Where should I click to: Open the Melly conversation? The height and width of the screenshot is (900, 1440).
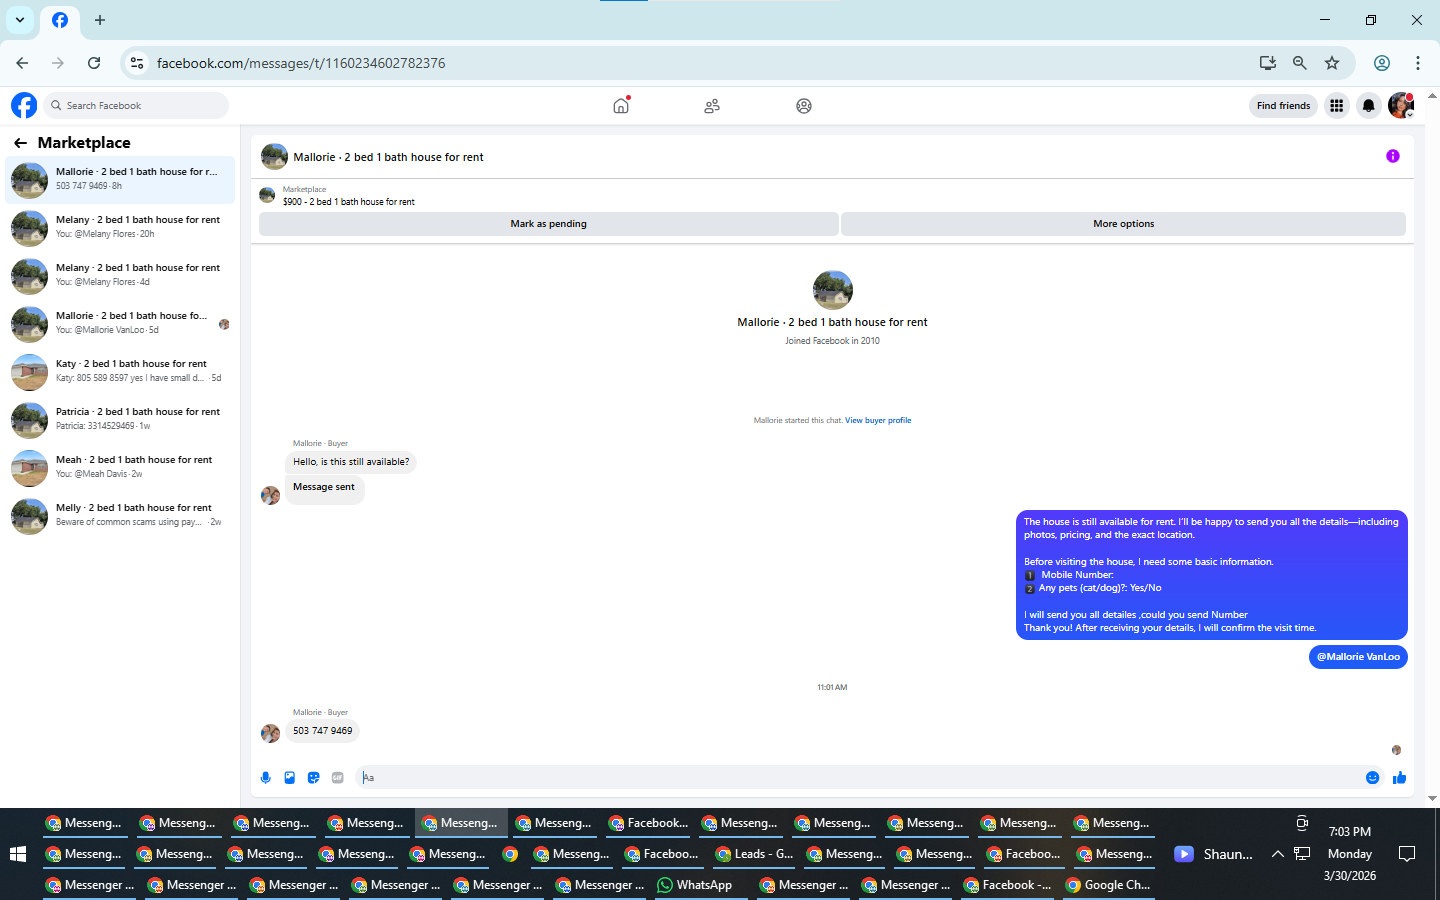tap(120, 516)
